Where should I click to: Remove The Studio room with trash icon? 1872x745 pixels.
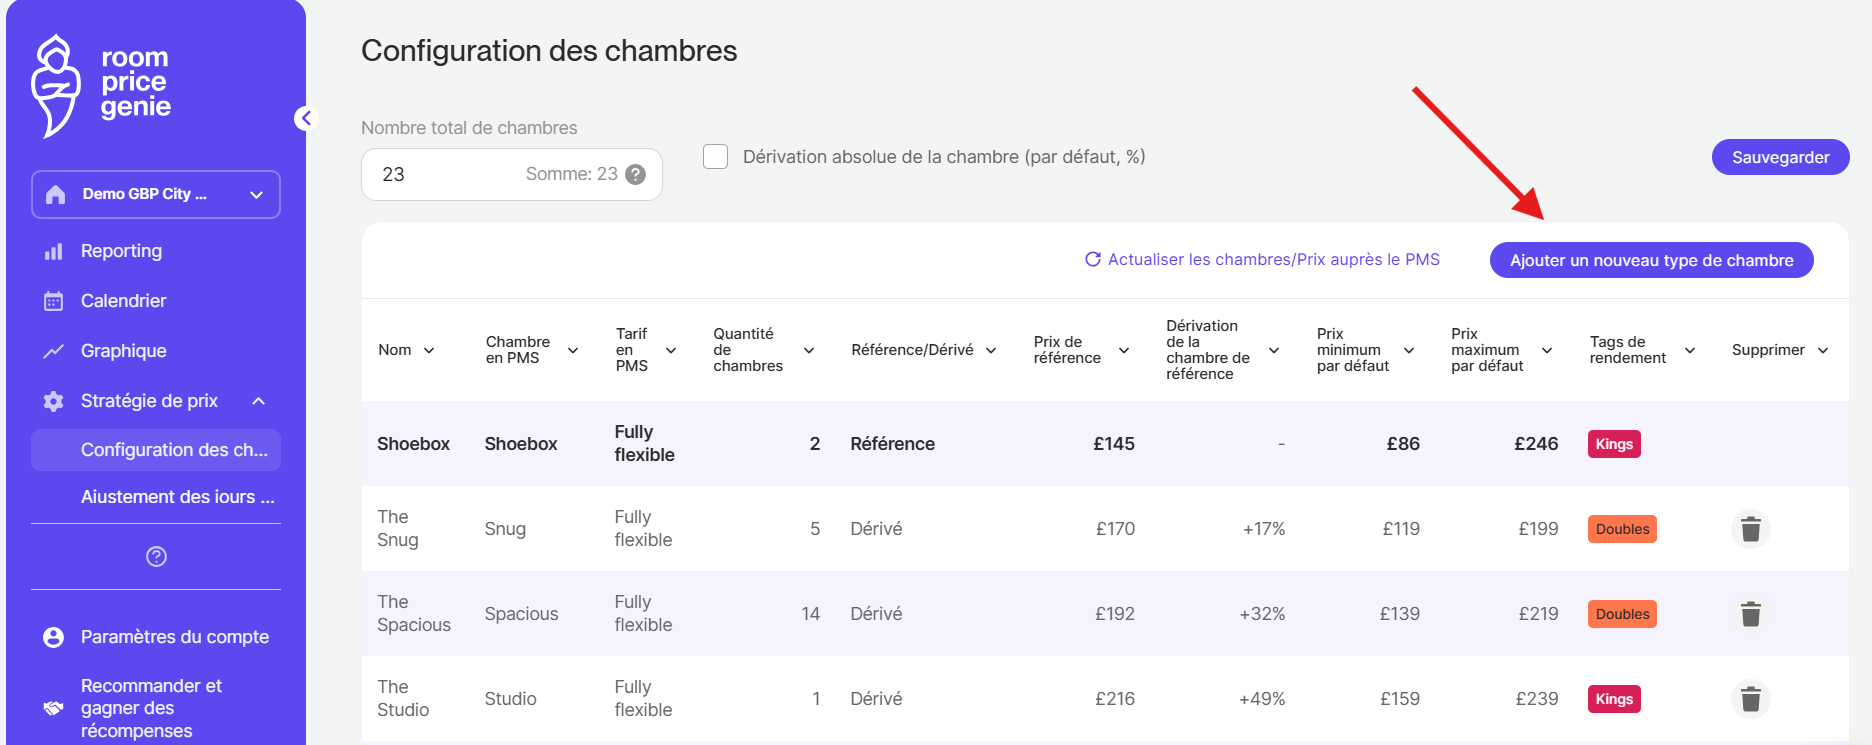click(x=1750, y=699)
